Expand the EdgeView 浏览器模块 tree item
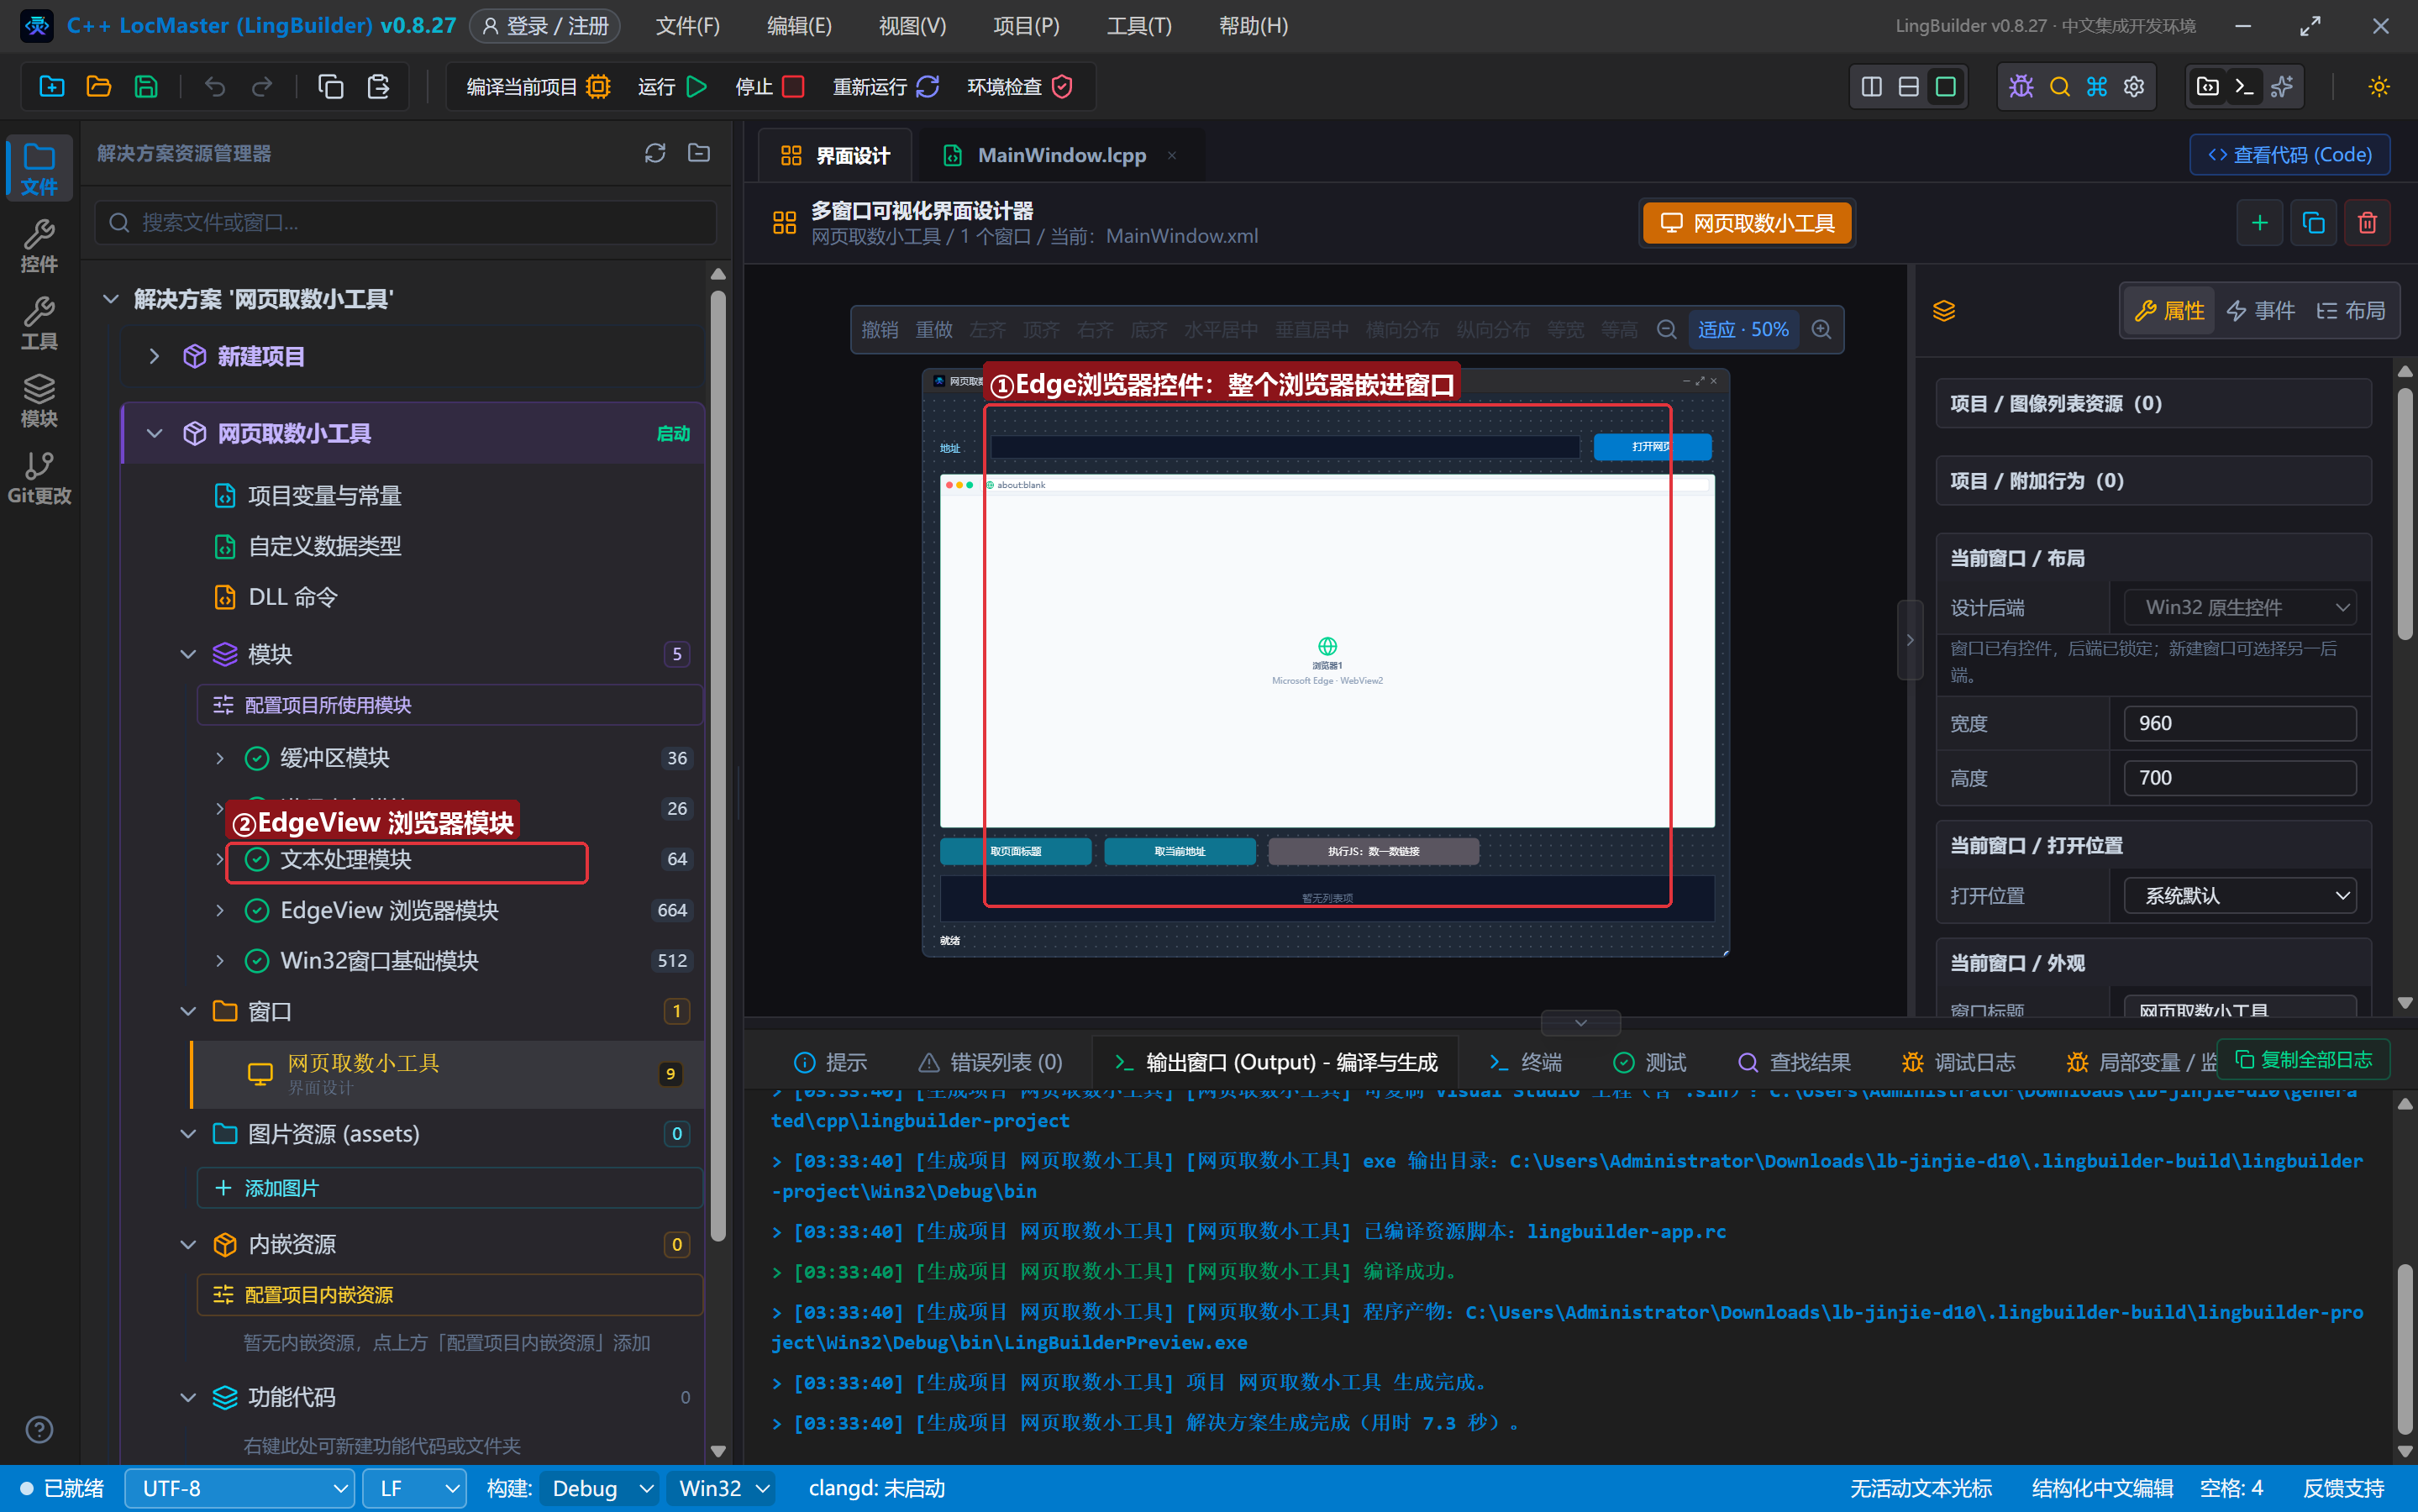Viewport: 2418px width, 1512px height. [220, 910]
